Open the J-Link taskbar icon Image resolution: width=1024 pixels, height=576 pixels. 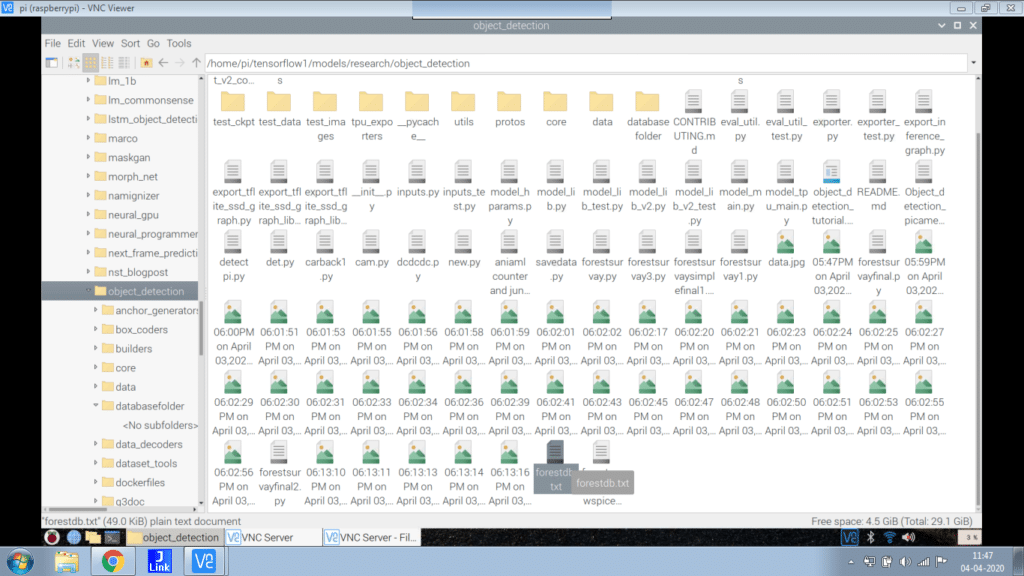(161, 561)
